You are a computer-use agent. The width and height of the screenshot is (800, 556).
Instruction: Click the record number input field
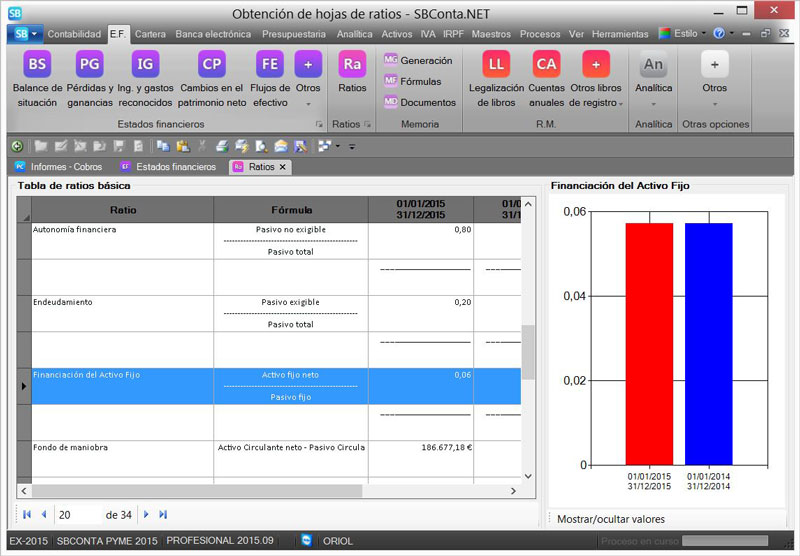(x=78, y=514)
